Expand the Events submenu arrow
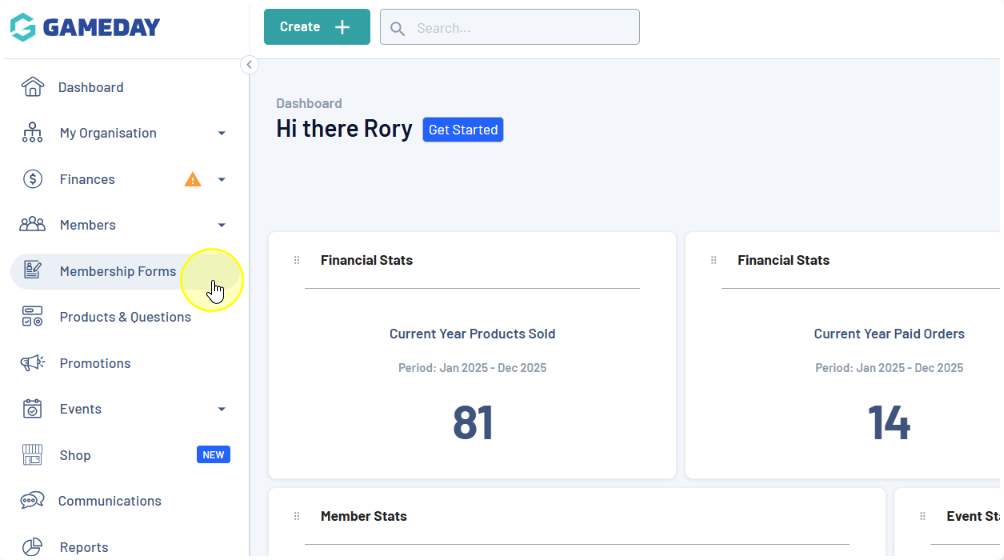This screenshot has width=1004, height=560. point(222,409)
